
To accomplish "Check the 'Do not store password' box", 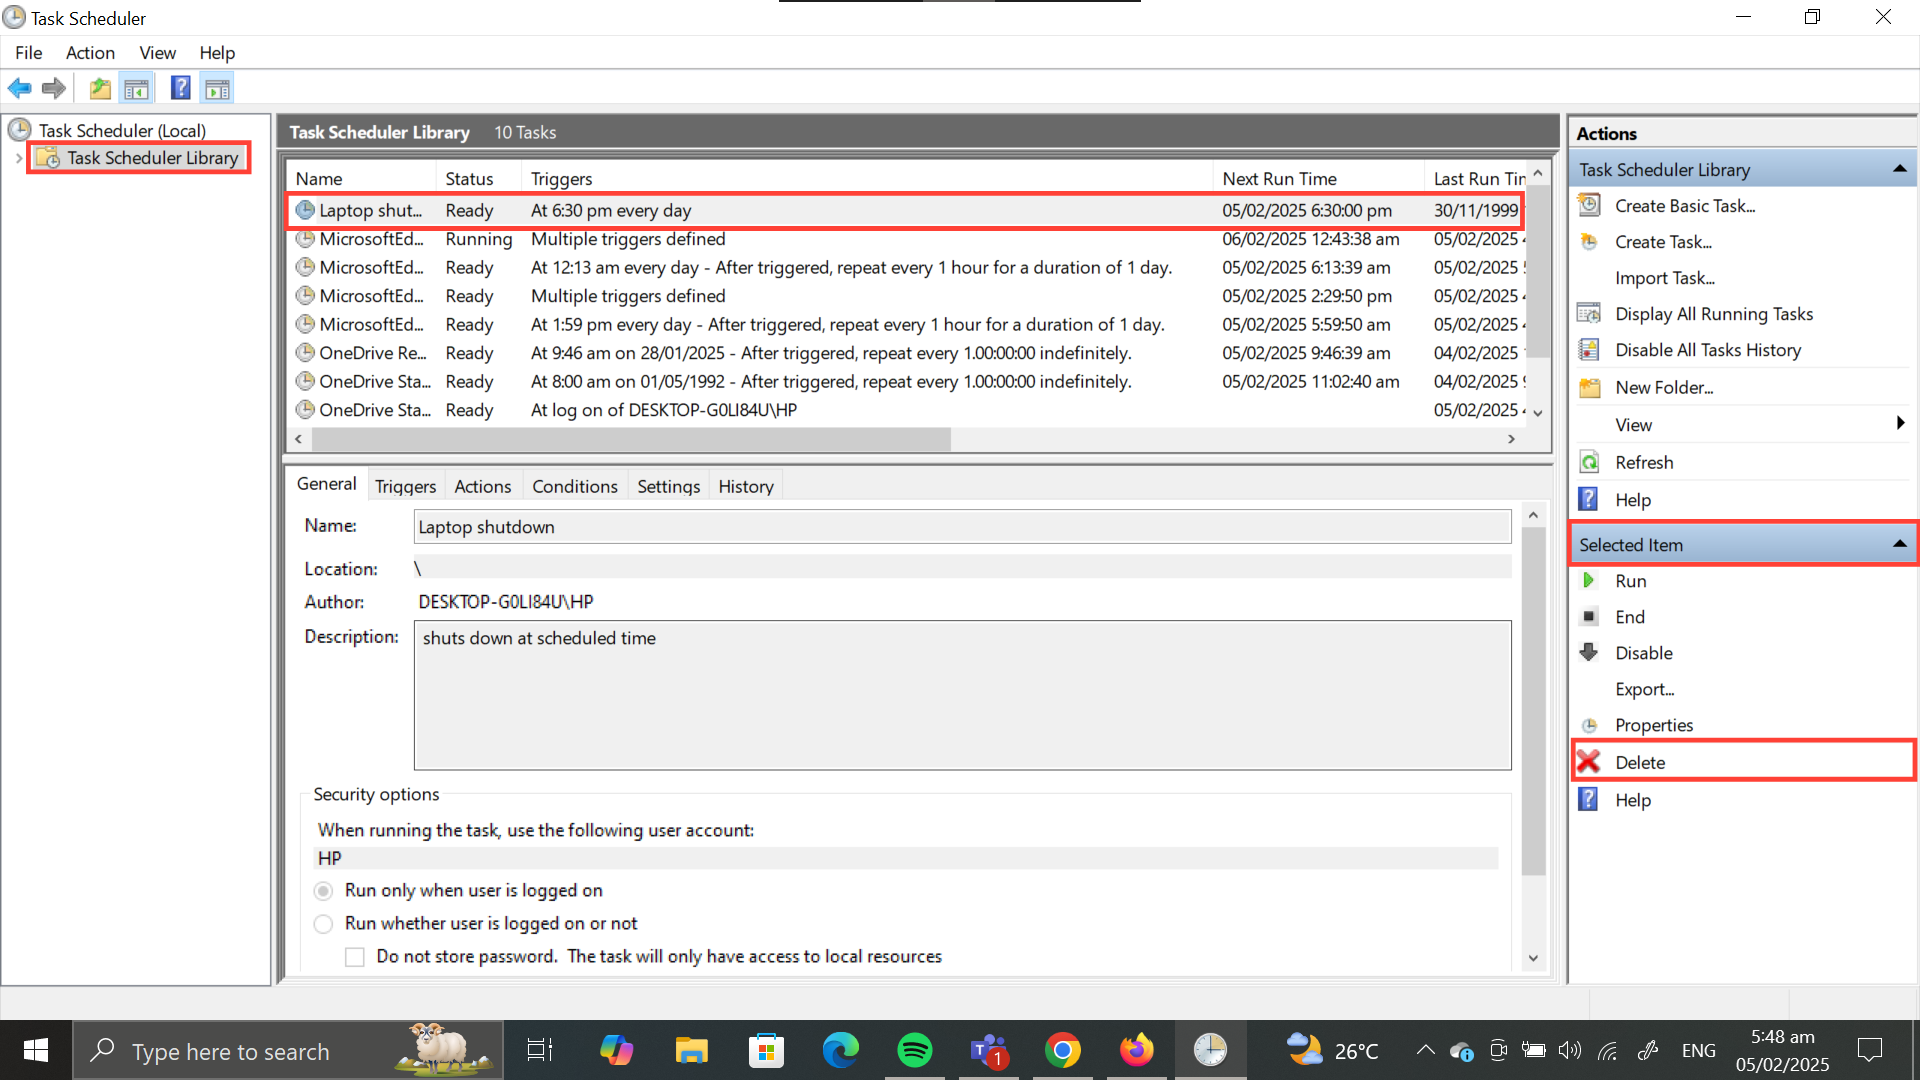I will click(355, 957).
